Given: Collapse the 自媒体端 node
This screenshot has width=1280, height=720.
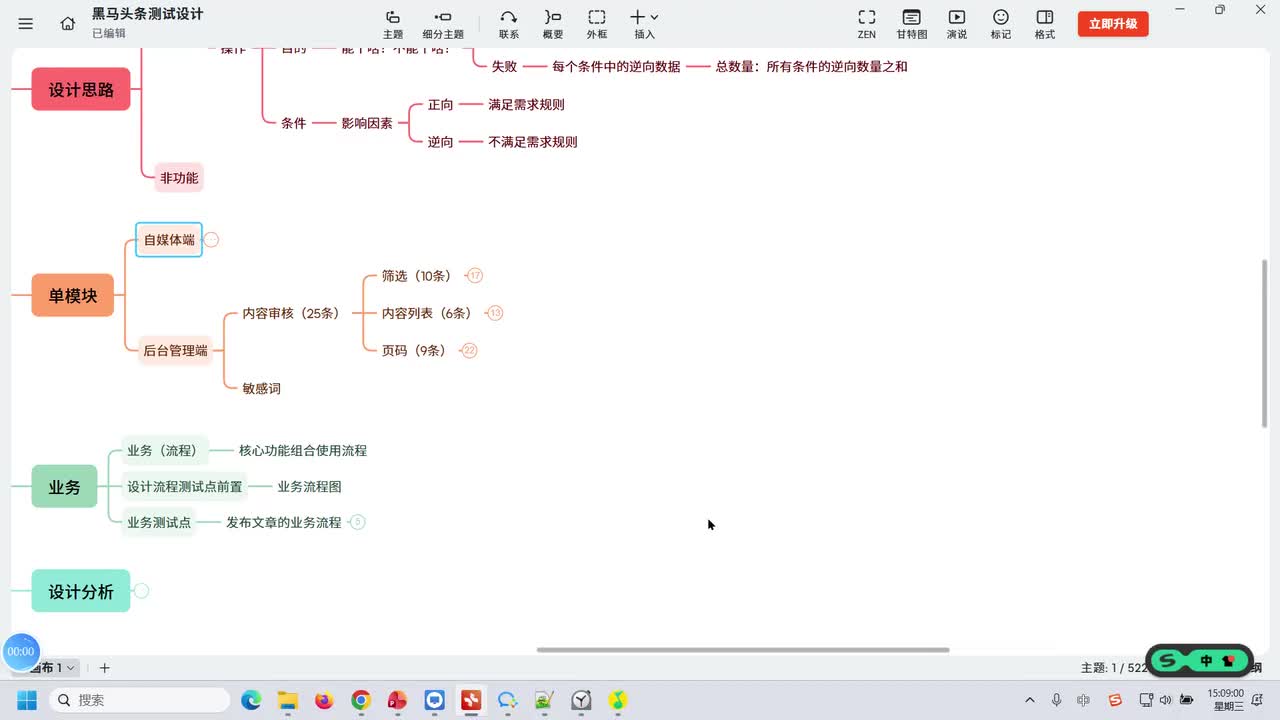Looking at the screenshot, I should point(211,240).
